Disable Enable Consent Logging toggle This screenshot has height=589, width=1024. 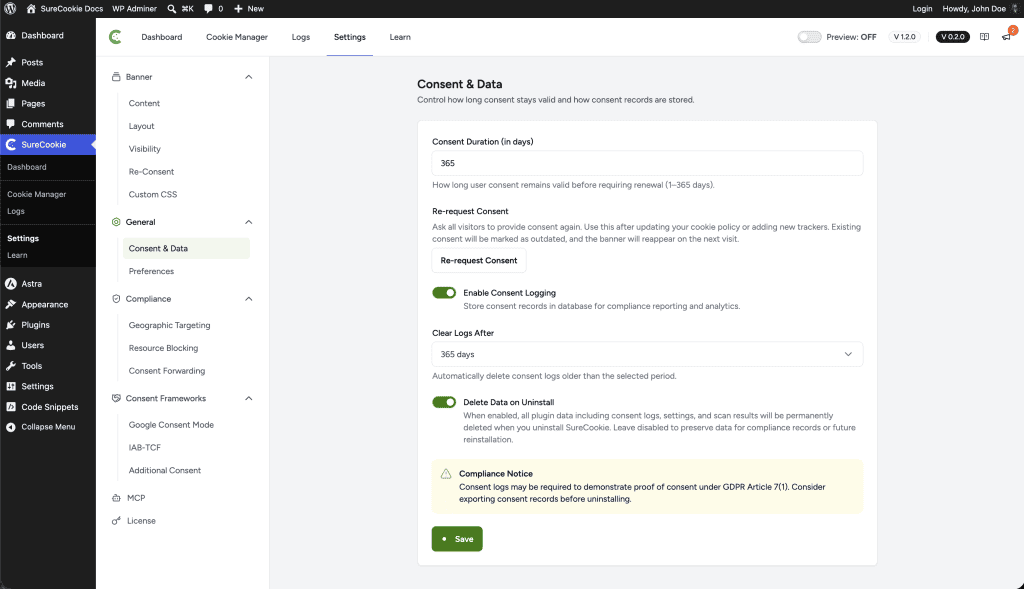[x=444, y=293]
